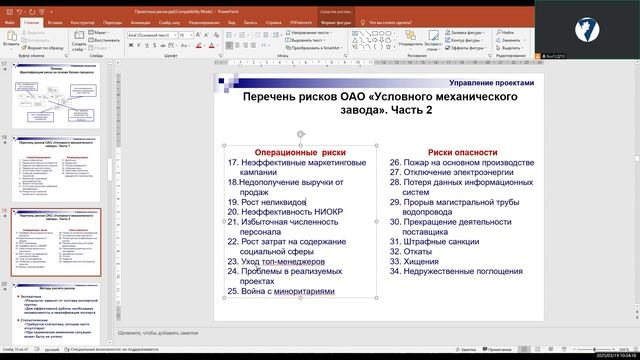This screenshot has width=640, height=360.
Task: Click the Tell Me search box
Action: tap(386, 23)
